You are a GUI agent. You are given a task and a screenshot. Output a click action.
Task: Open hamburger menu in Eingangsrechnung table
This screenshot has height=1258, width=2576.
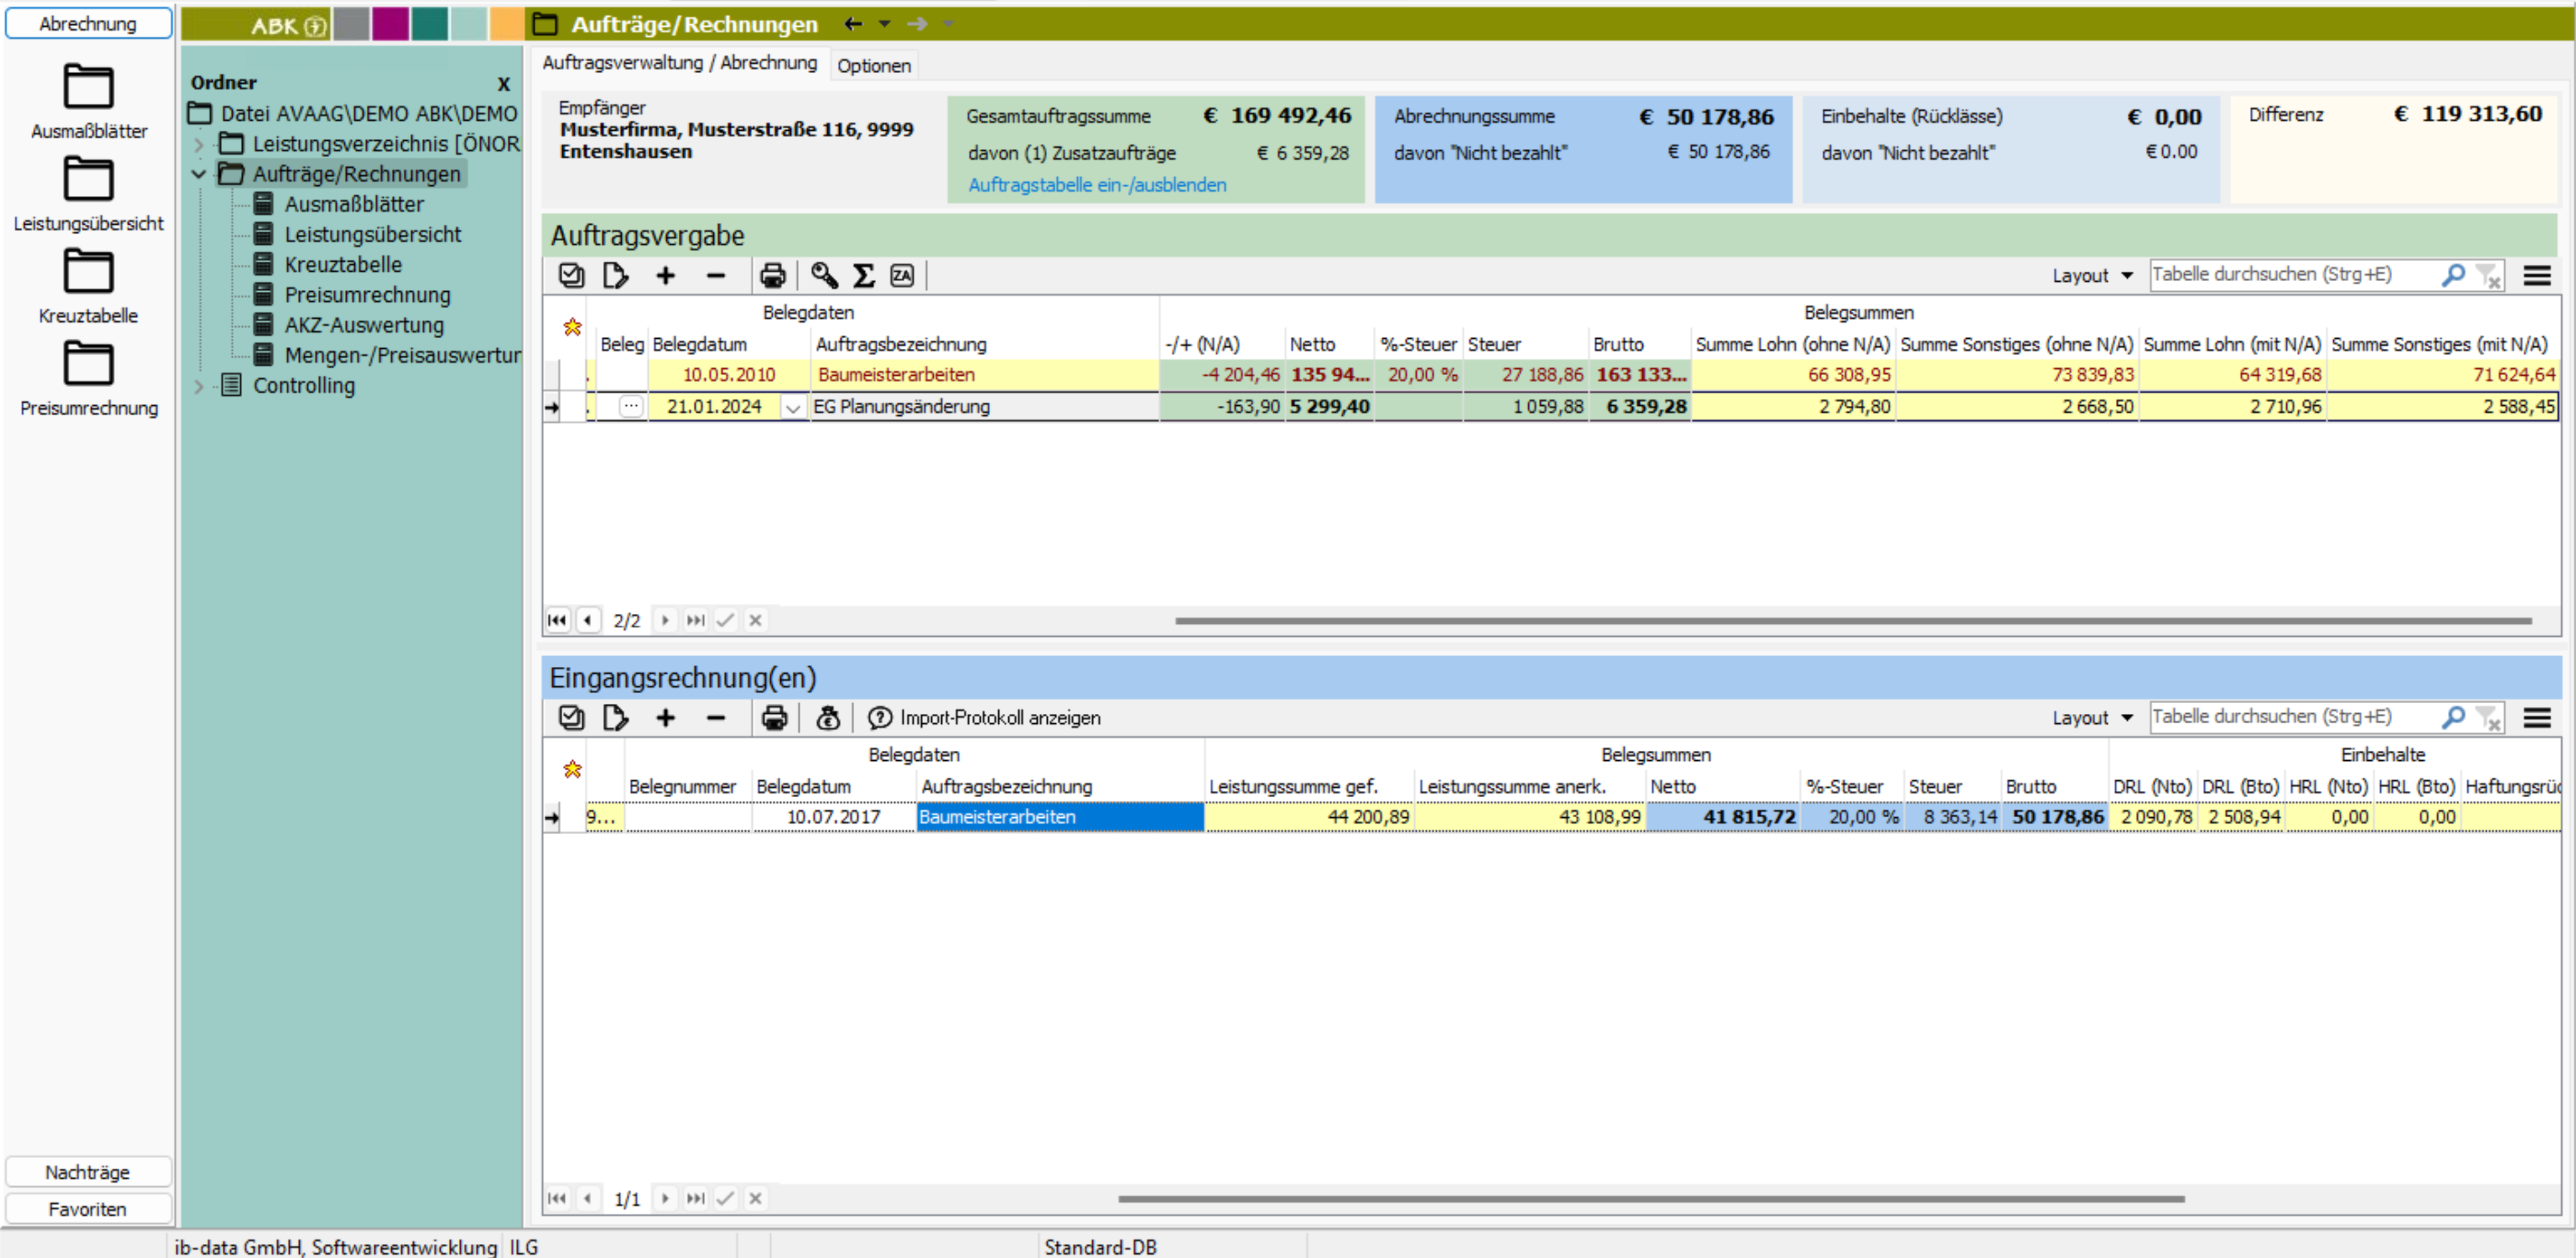pos(2537,718)
